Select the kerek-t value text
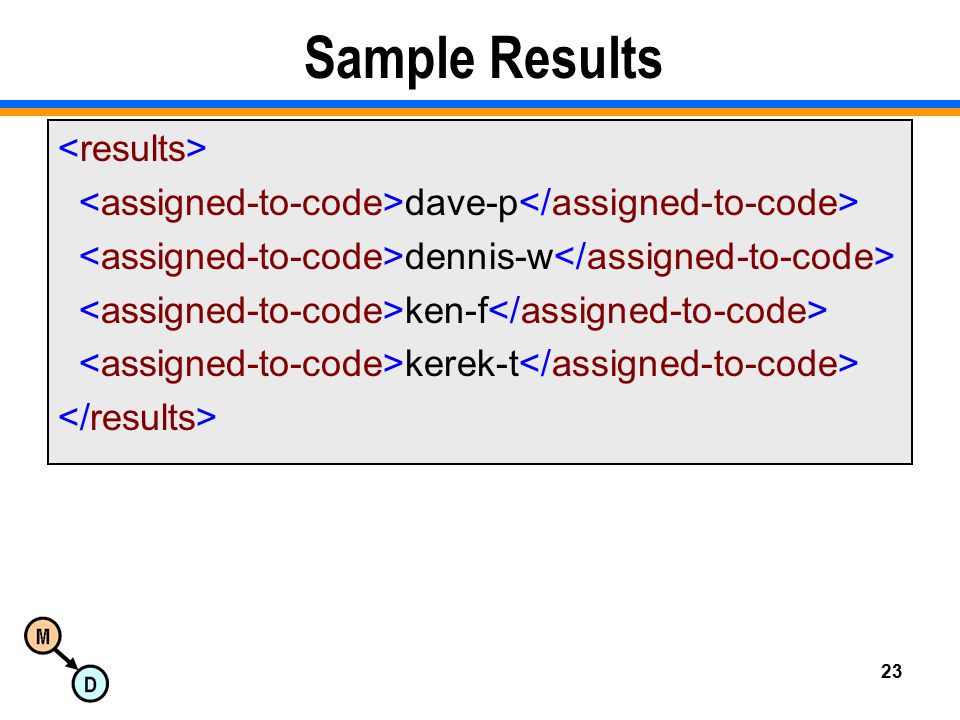Screen dimensions: 960x720 click(x=462, y=364)
